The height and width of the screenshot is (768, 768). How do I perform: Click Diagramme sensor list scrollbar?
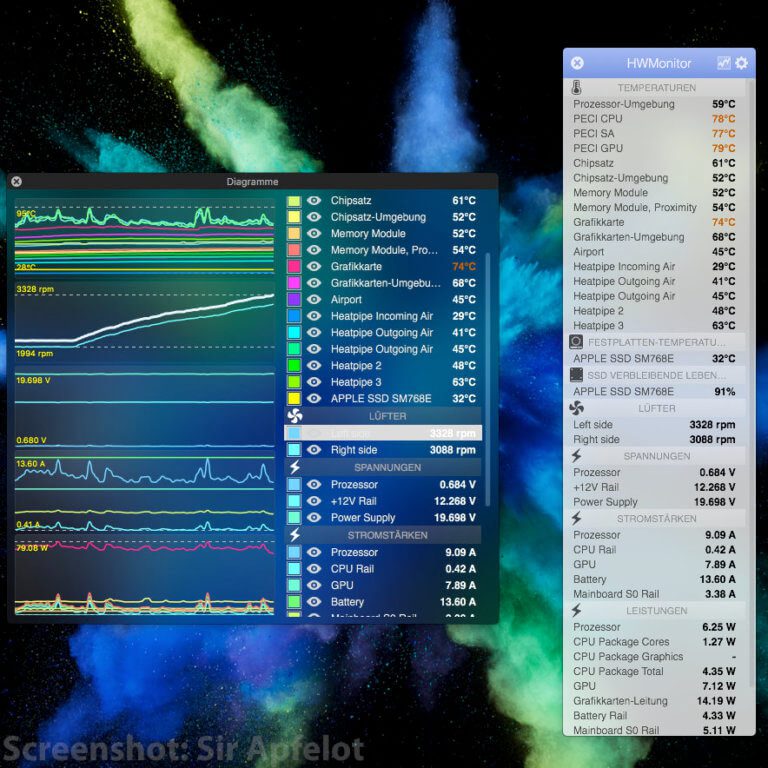pos(487,380)
